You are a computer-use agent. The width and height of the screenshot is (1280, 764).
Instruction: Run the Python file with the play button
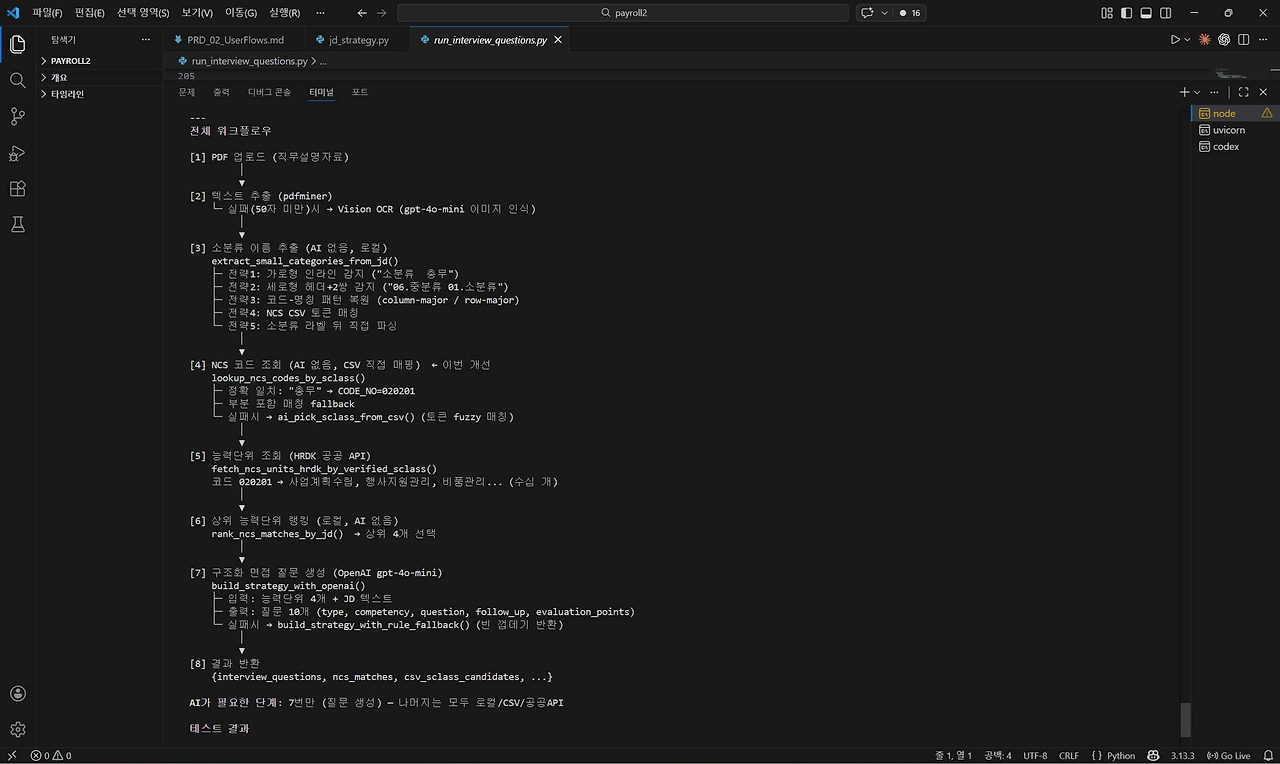1175,40
